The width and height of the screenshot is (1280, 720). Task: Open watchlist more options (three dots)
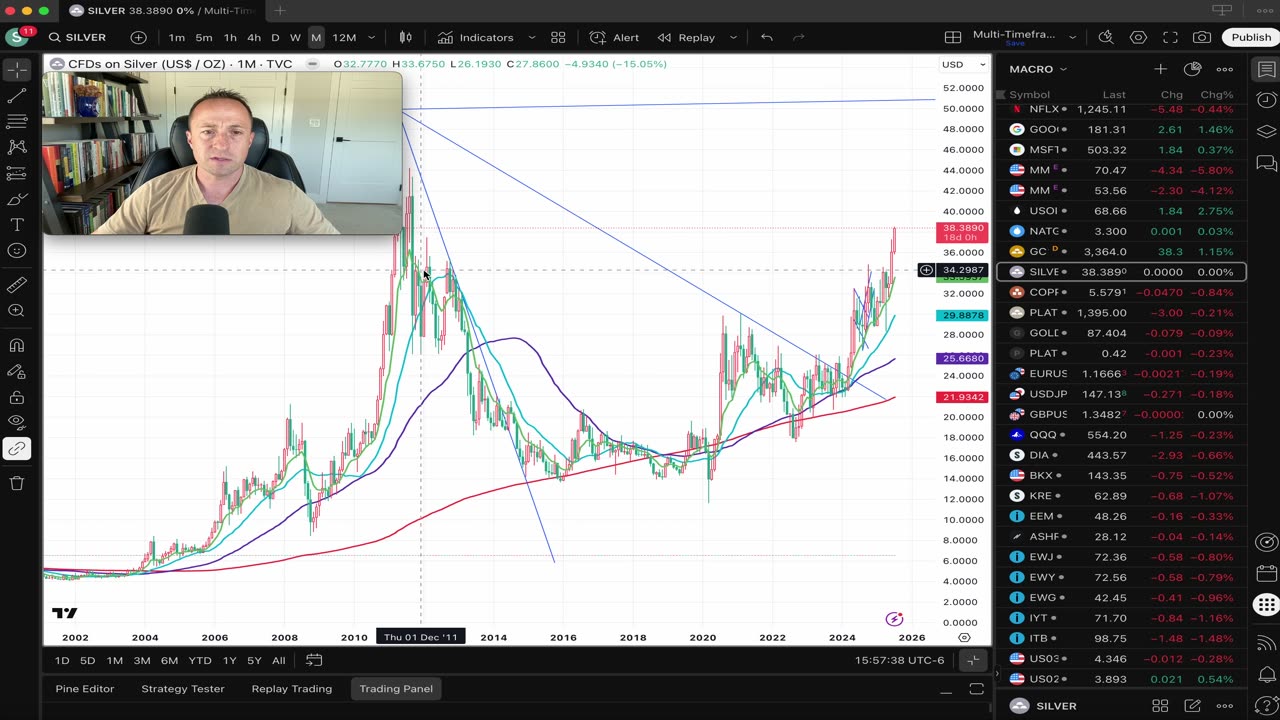point(1224,69)
